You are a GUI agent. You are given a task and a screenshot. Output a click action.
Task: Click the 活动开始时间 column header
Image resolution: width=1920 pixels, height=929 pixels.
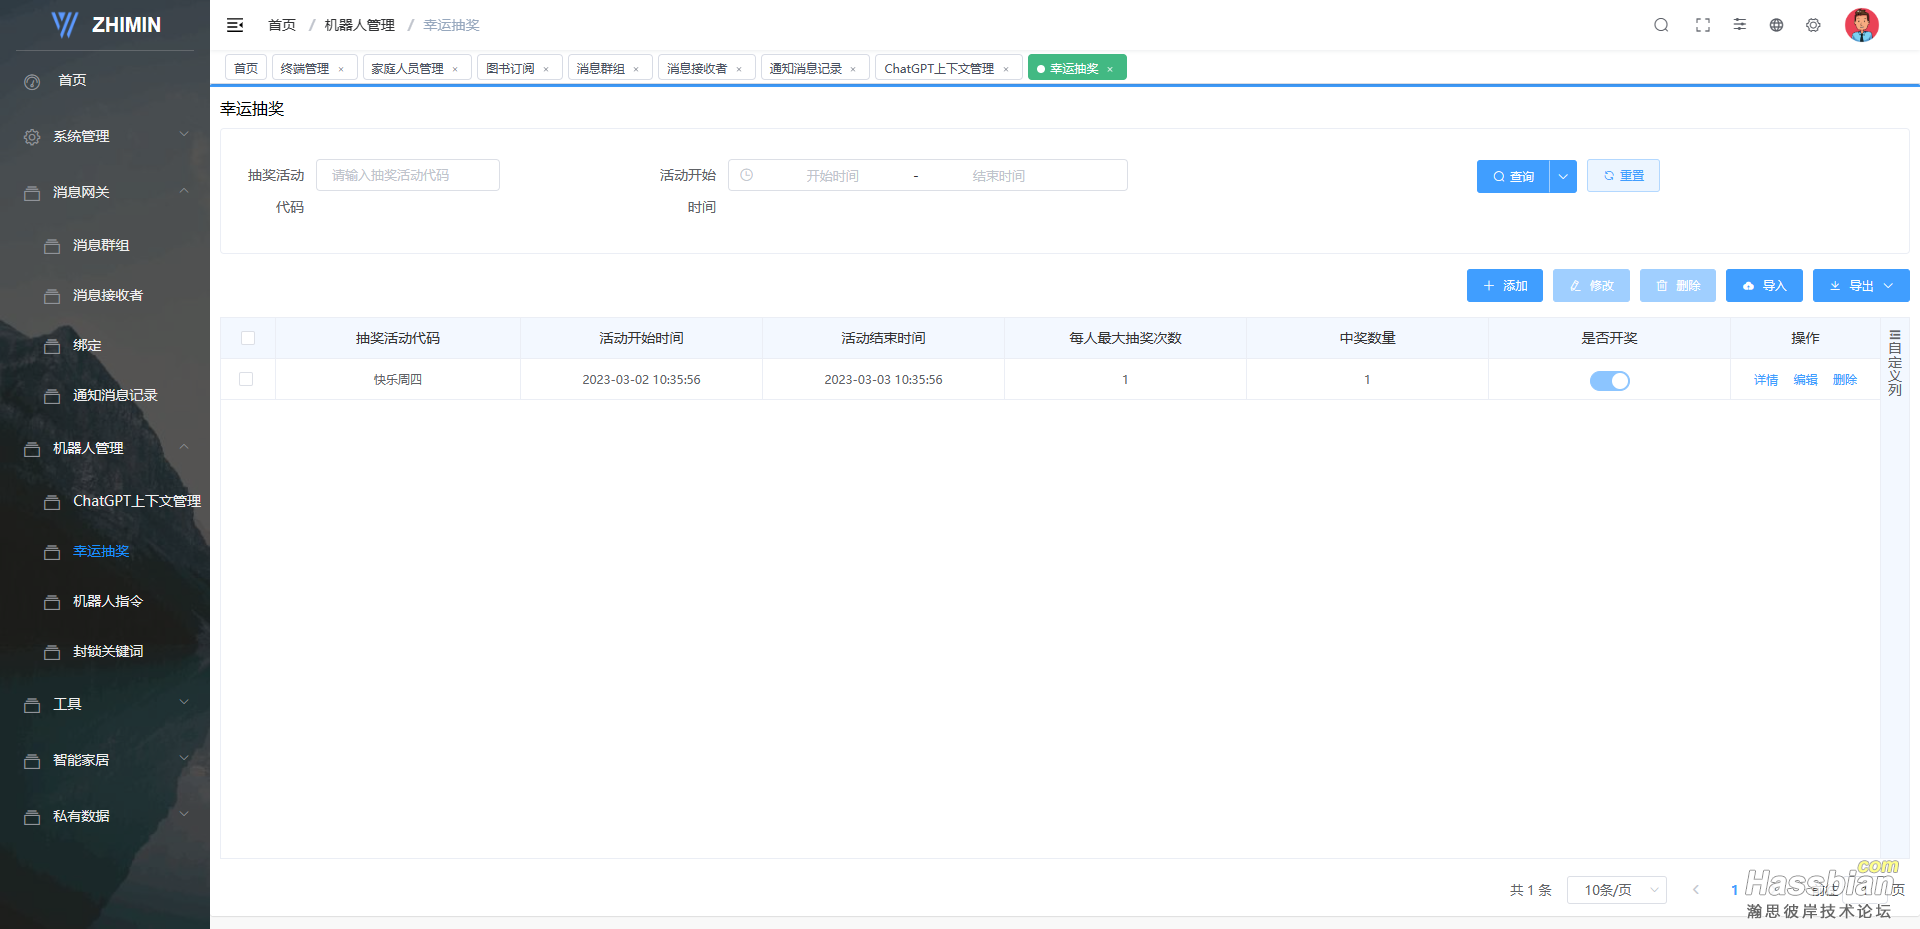(641, 338)
